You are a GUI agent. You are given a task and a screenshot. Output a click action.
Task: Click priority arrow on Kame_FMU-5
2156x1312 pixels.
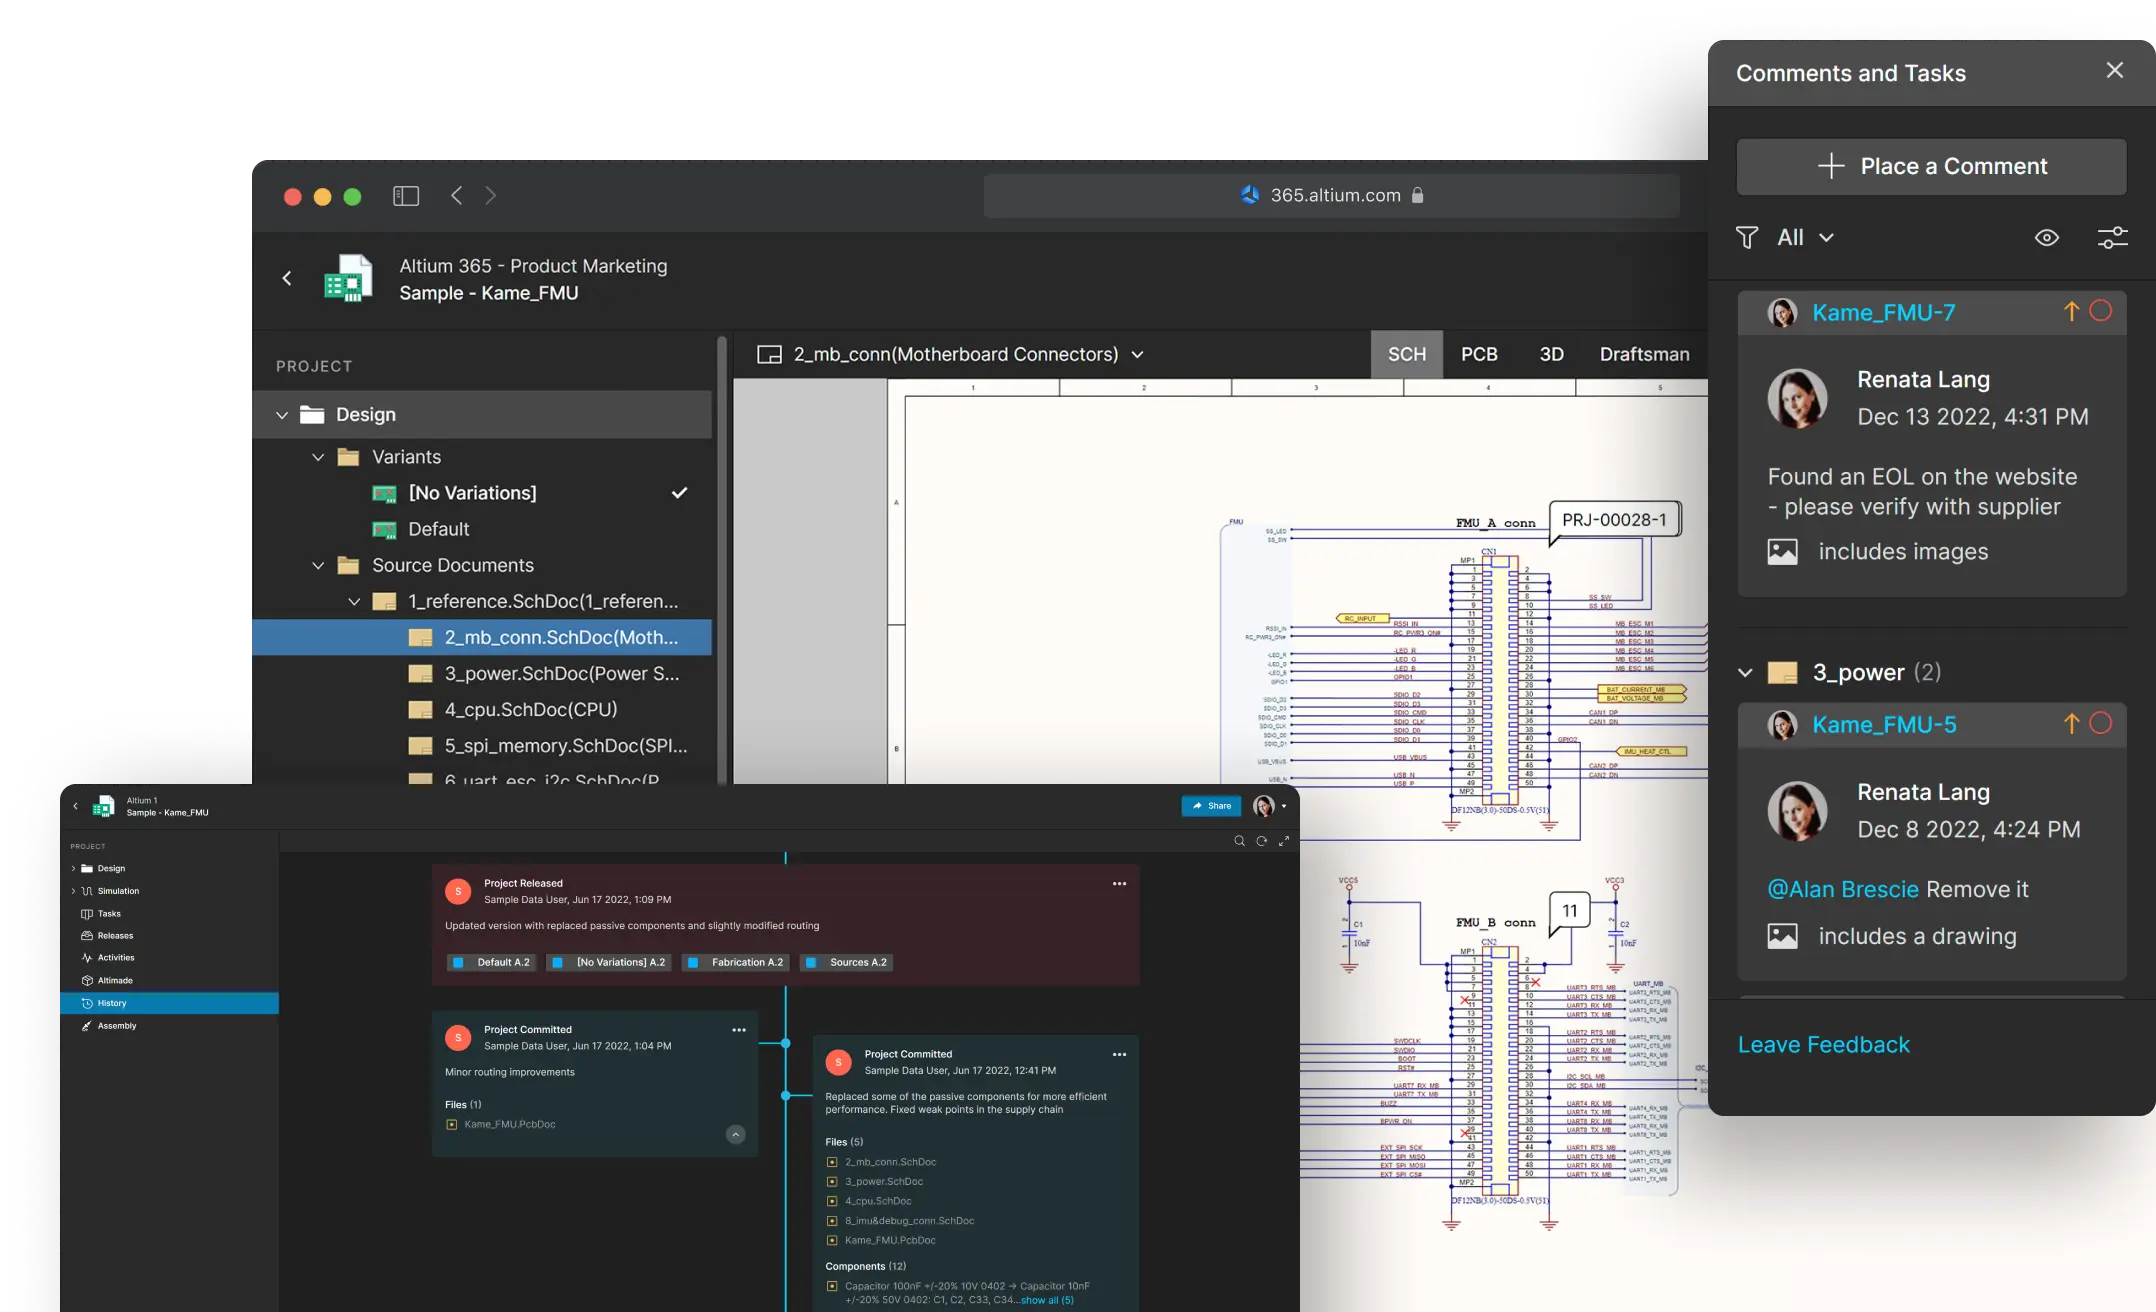(x=2071, y=723)
